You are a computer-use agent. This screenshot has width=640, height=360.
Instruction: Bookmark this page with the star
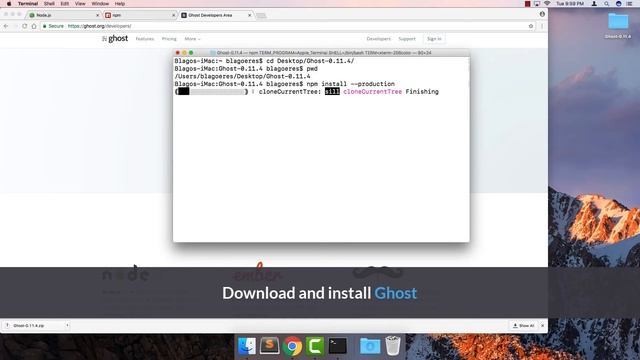(531, 26)
